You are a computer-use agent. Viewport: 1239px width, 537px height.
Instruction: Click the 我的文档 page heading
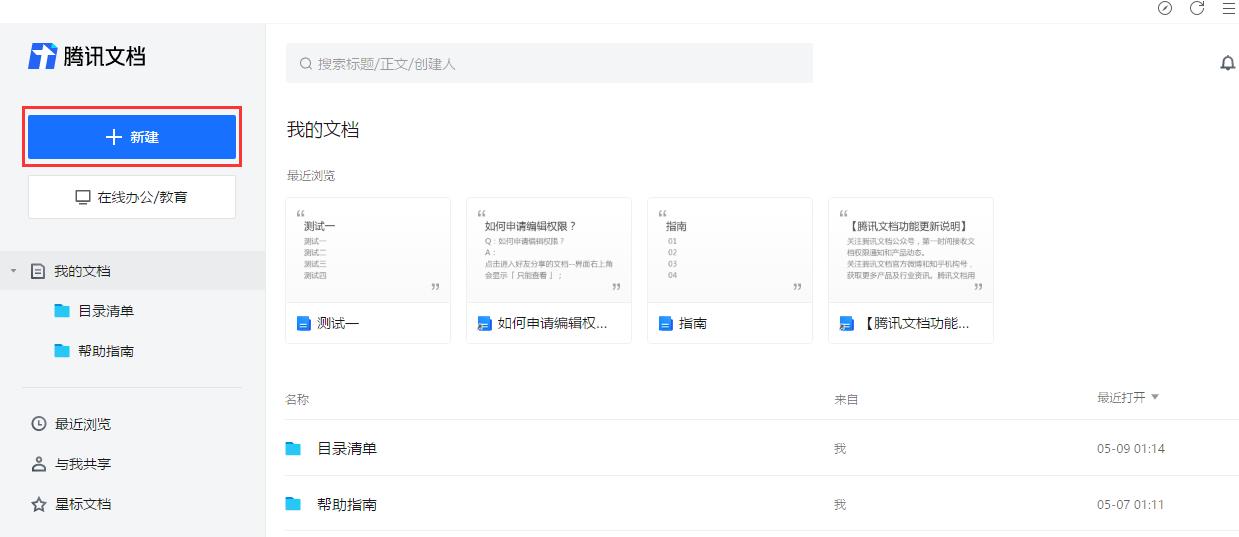pyautogui.click(x=323, y=130)
